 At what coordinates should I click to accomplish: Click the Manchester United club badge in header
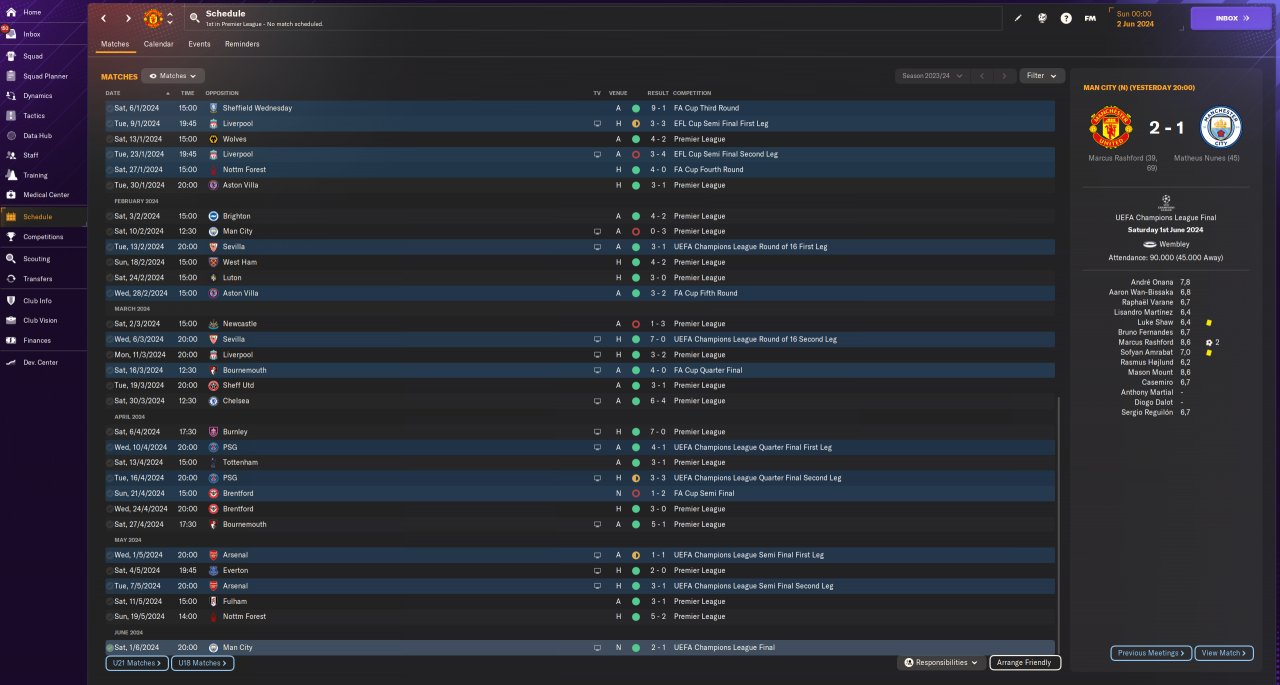coord(153,18)
